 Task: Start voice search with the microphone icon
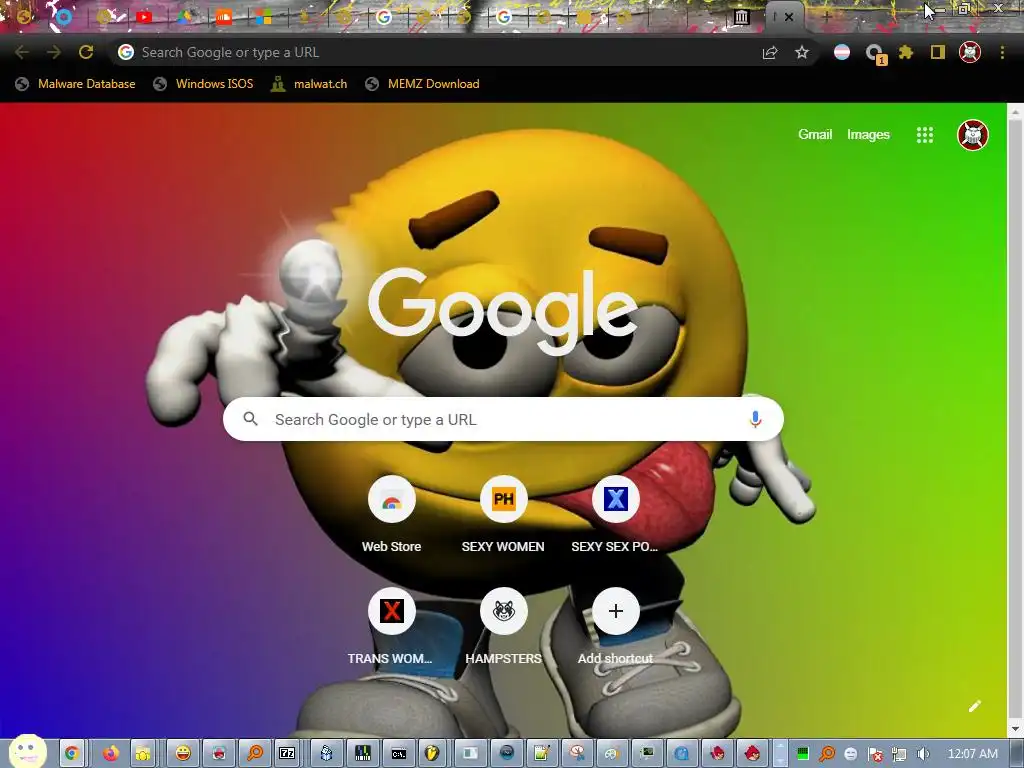755,419
